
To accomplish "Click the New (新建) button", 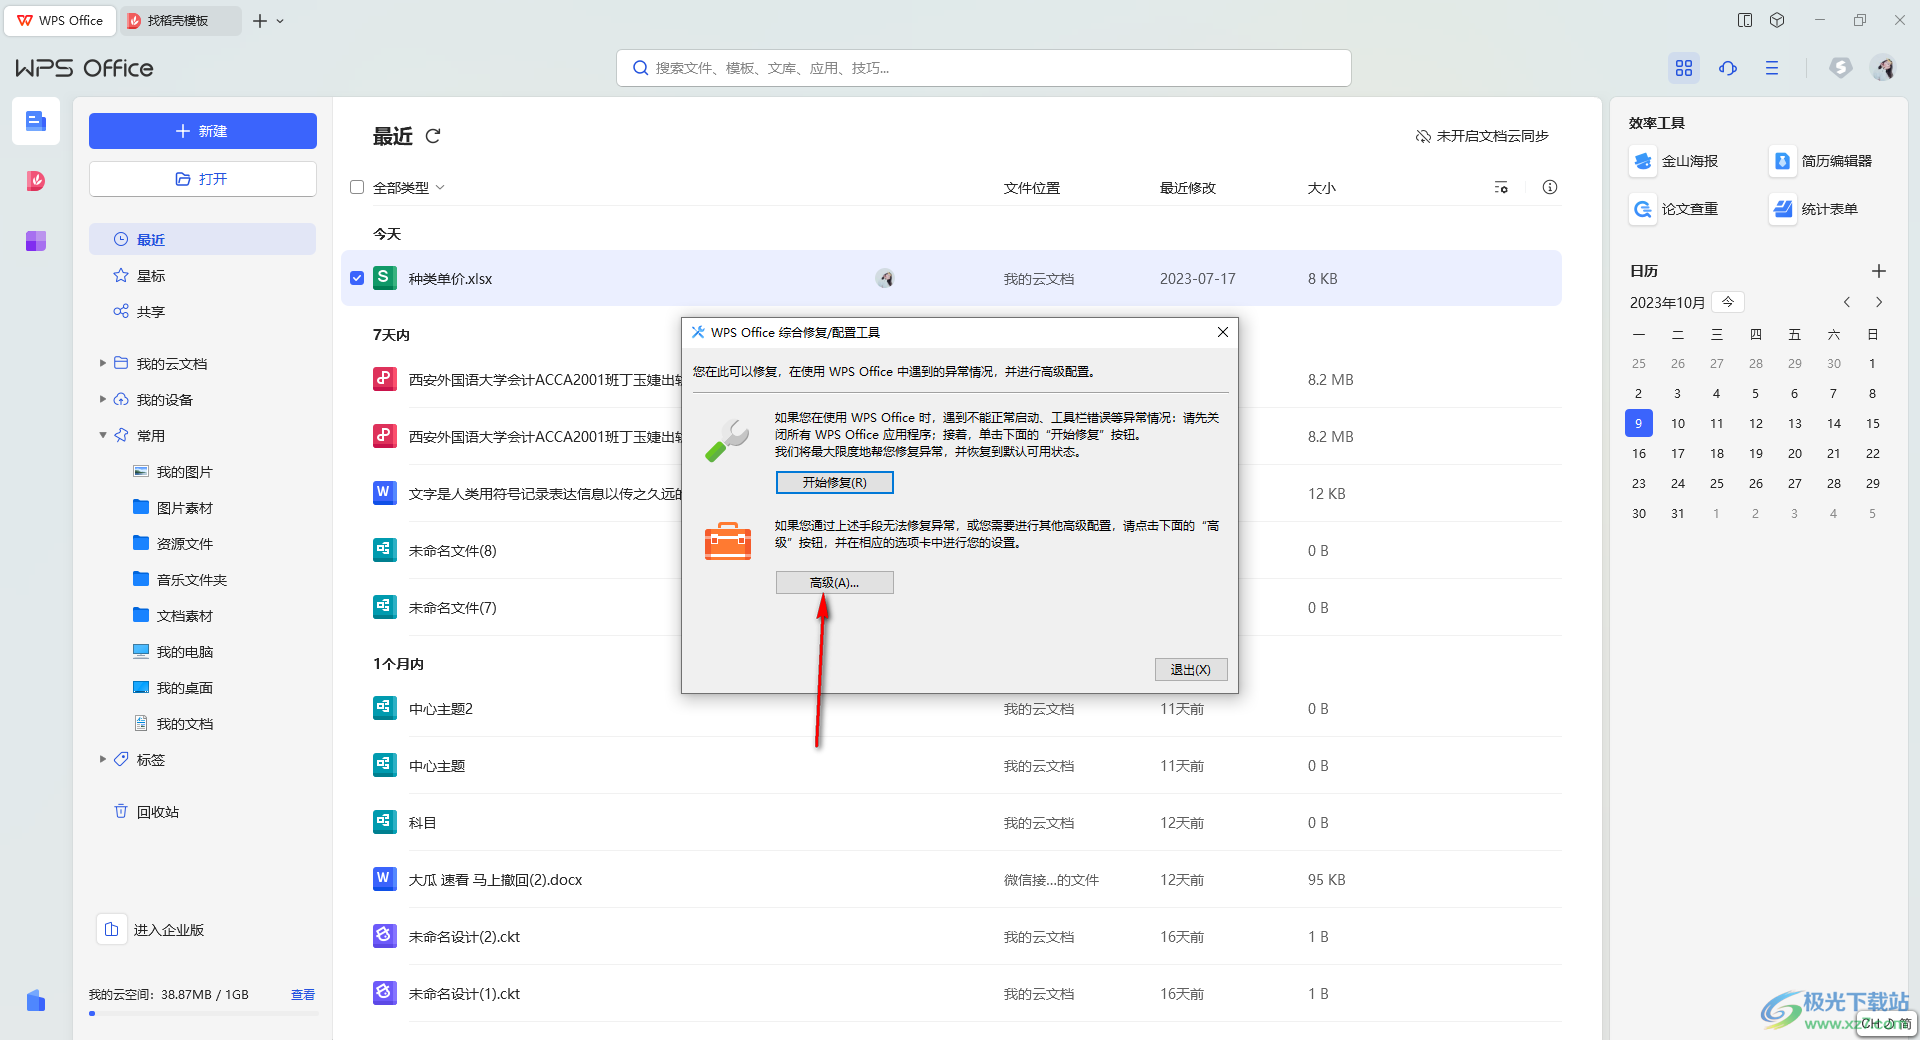I will click(203, 131).
